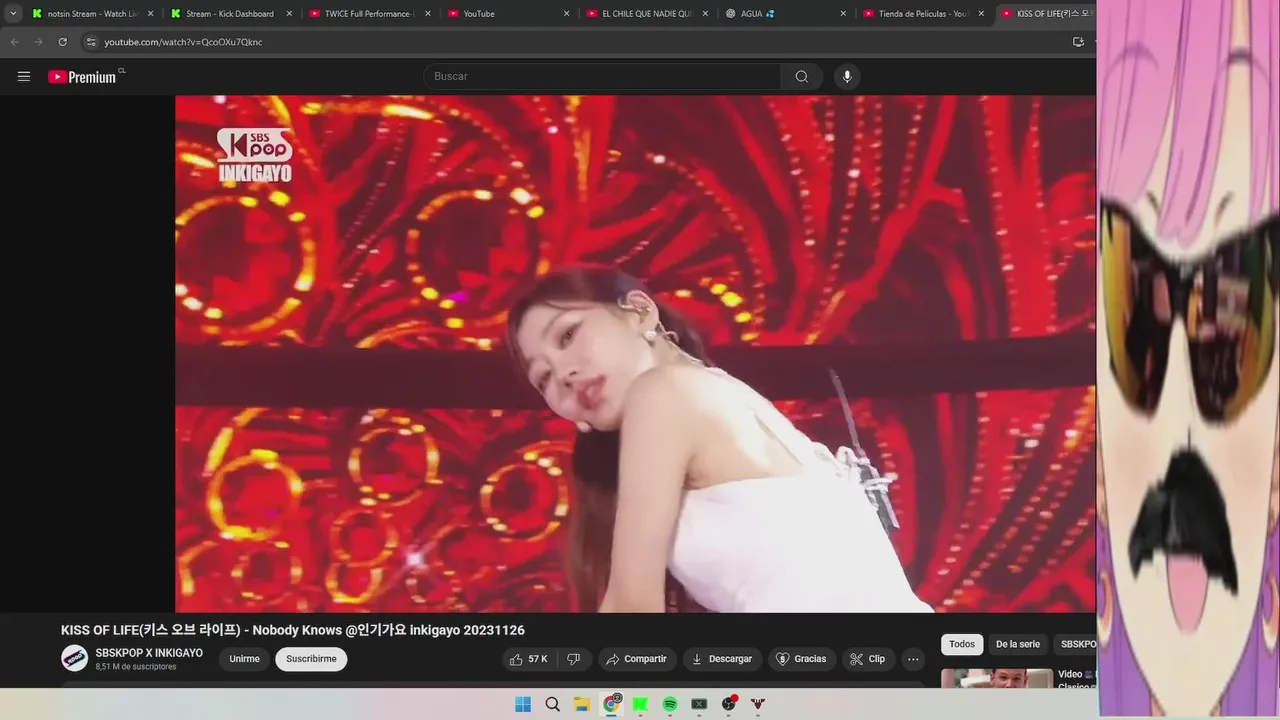Switch to Stream - Kick Dashboard tab
1280x720 pixels.
(x=231, y=14)
